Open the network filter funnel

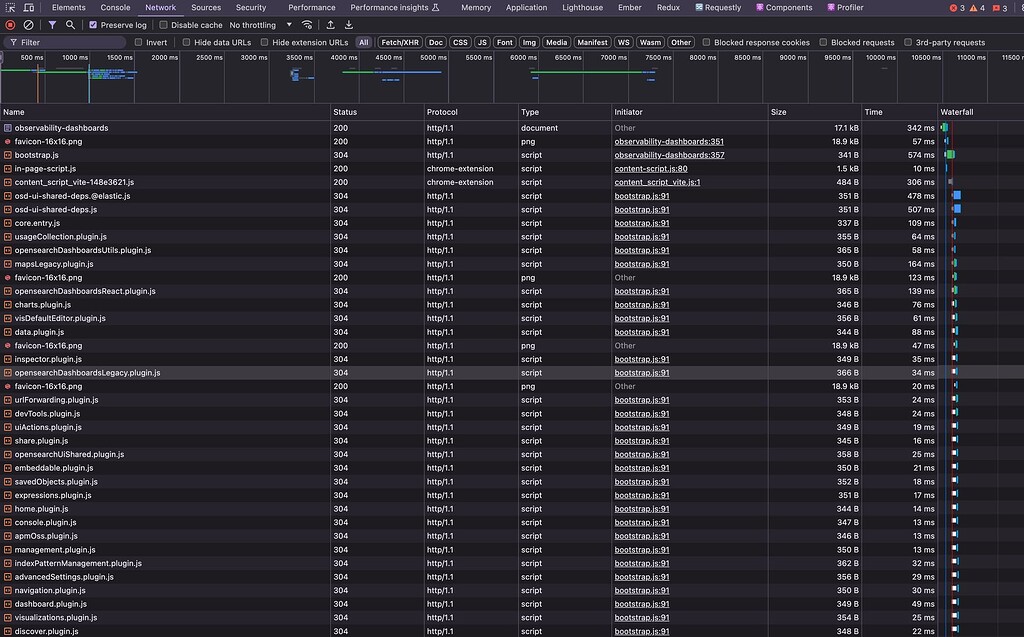pyautogui.click(x=54, y=25)
